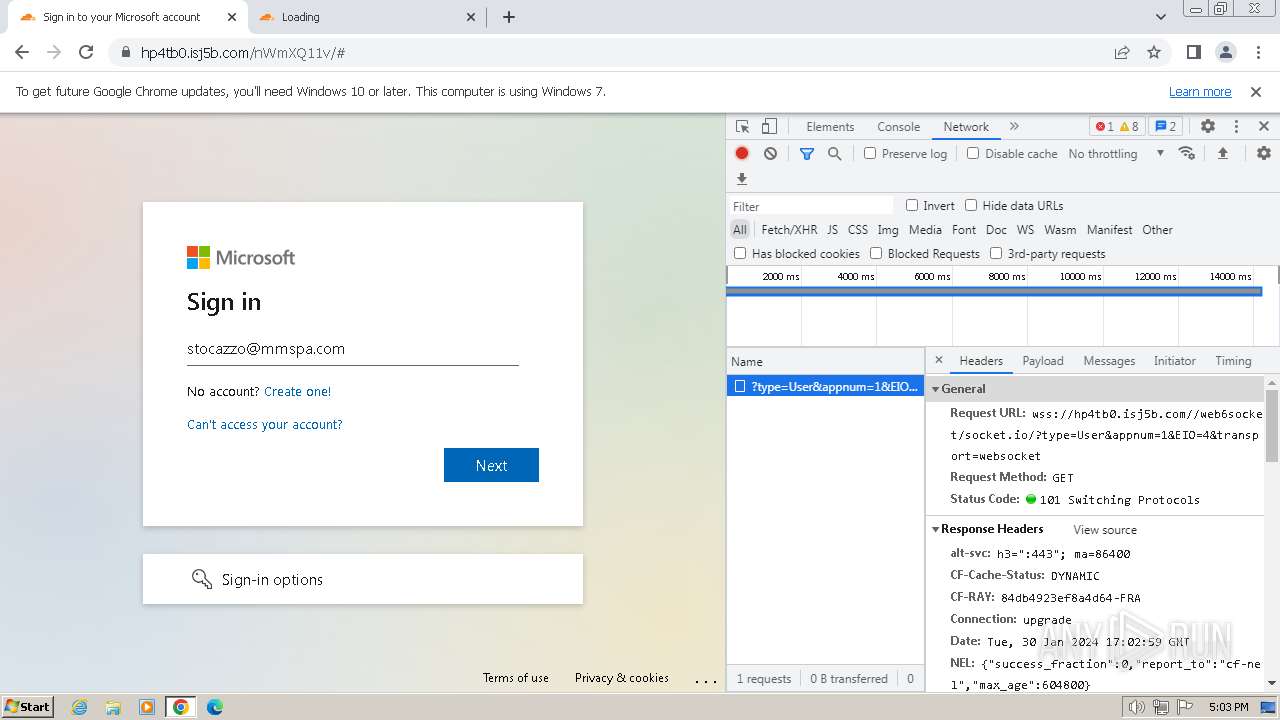Viewport: 1280px width, 720px height.
Task: Open Chrome three-dot main menu
Action: (x=1256, y=53)
